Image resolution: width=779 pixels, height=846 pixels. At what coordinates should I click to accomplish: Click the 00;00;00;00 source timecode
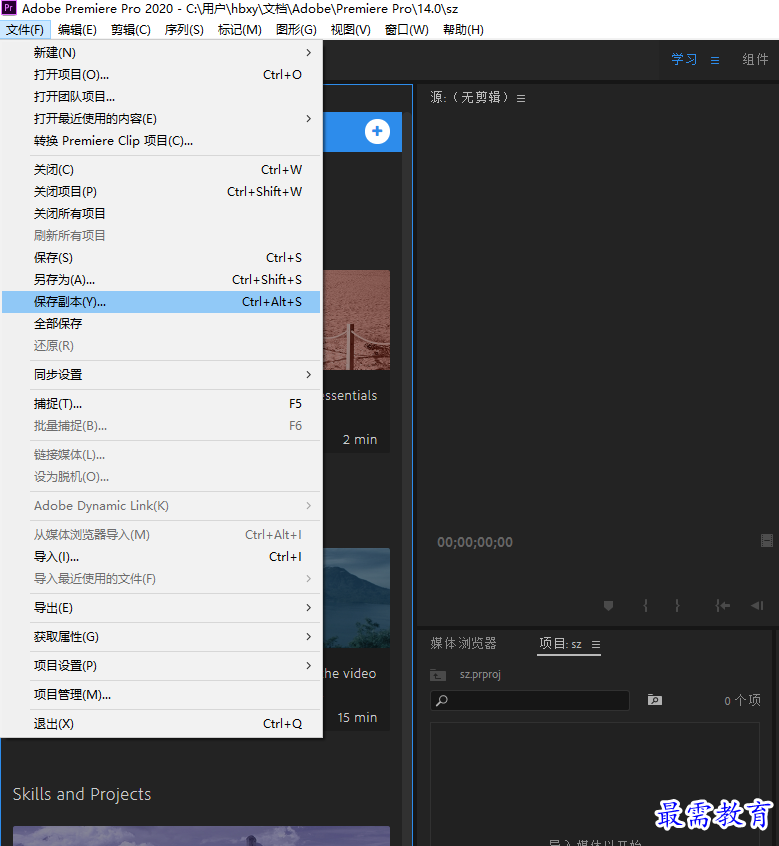475,542
